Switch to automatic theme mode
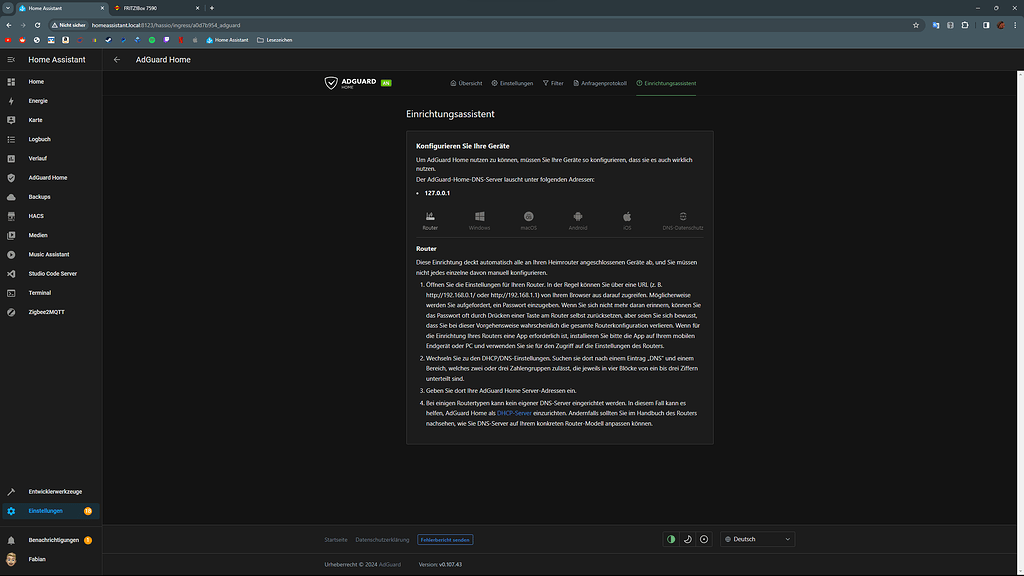This screenshot has height=576, width=1024. pyautogui.click(x=703, y=538)
